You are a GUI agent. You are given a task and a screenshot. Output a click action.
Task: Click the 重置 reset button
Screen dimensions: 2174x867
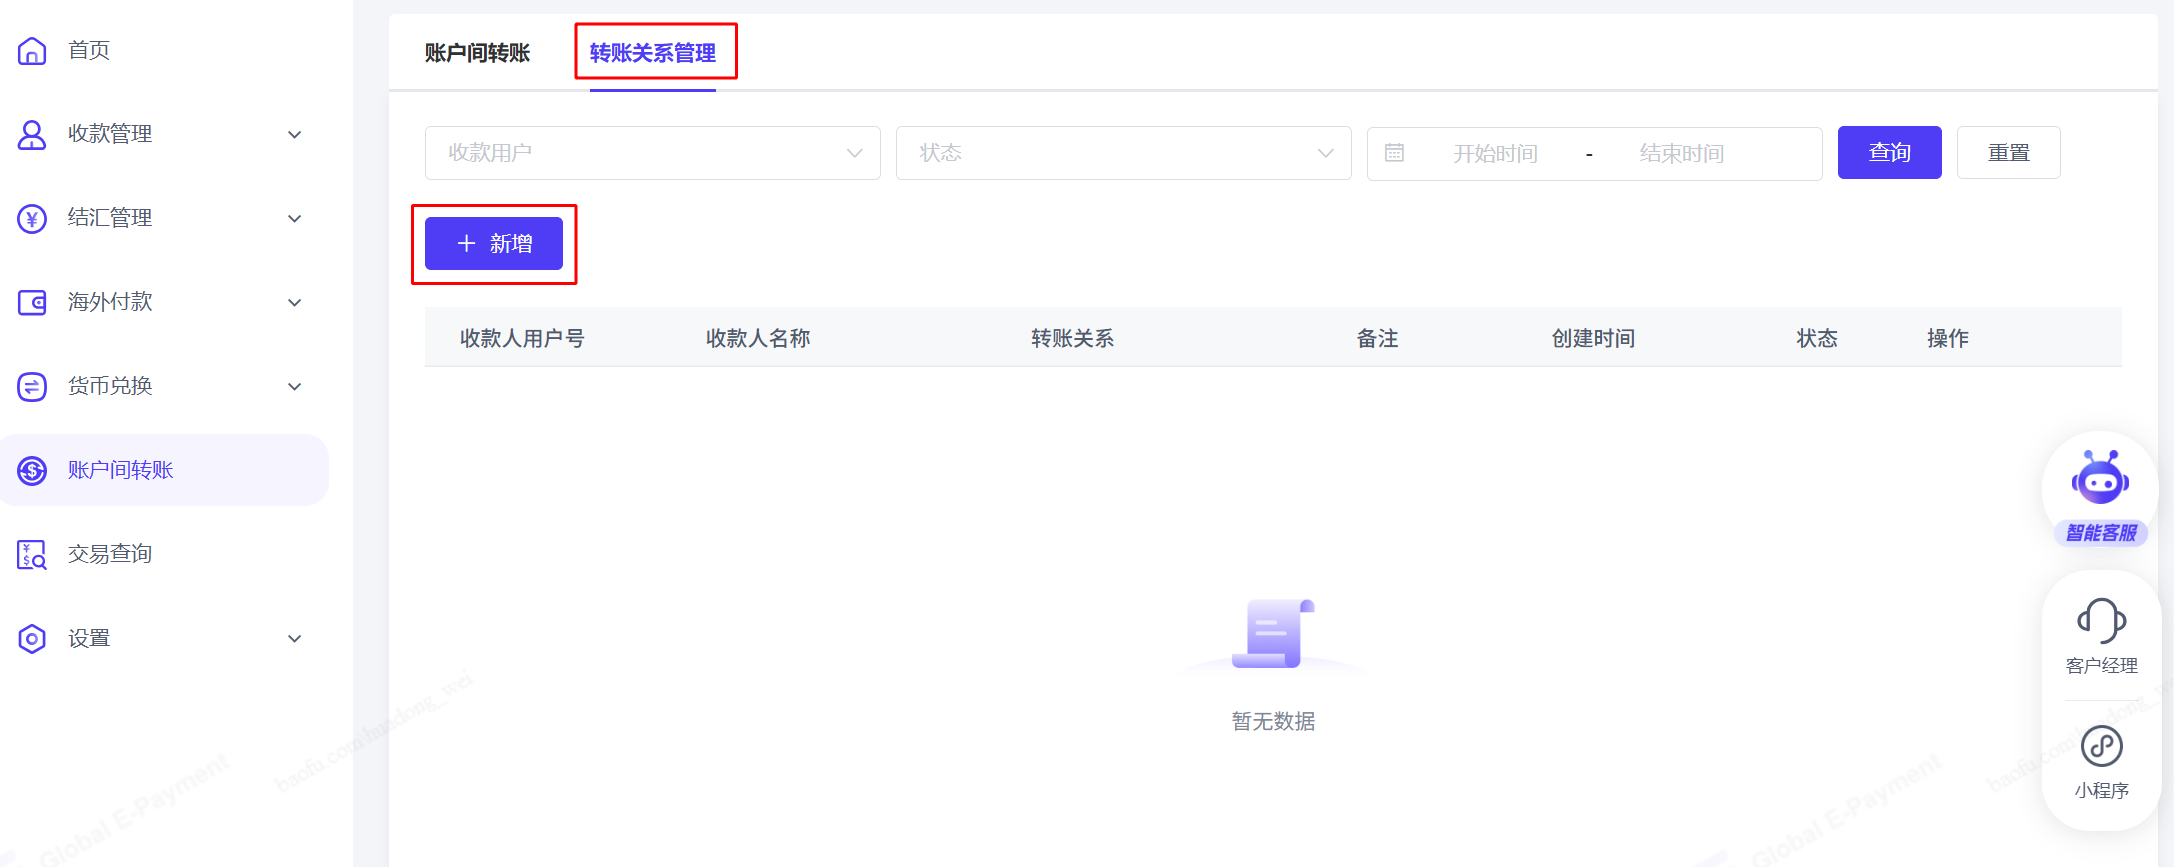click(x=2008, y=153)
